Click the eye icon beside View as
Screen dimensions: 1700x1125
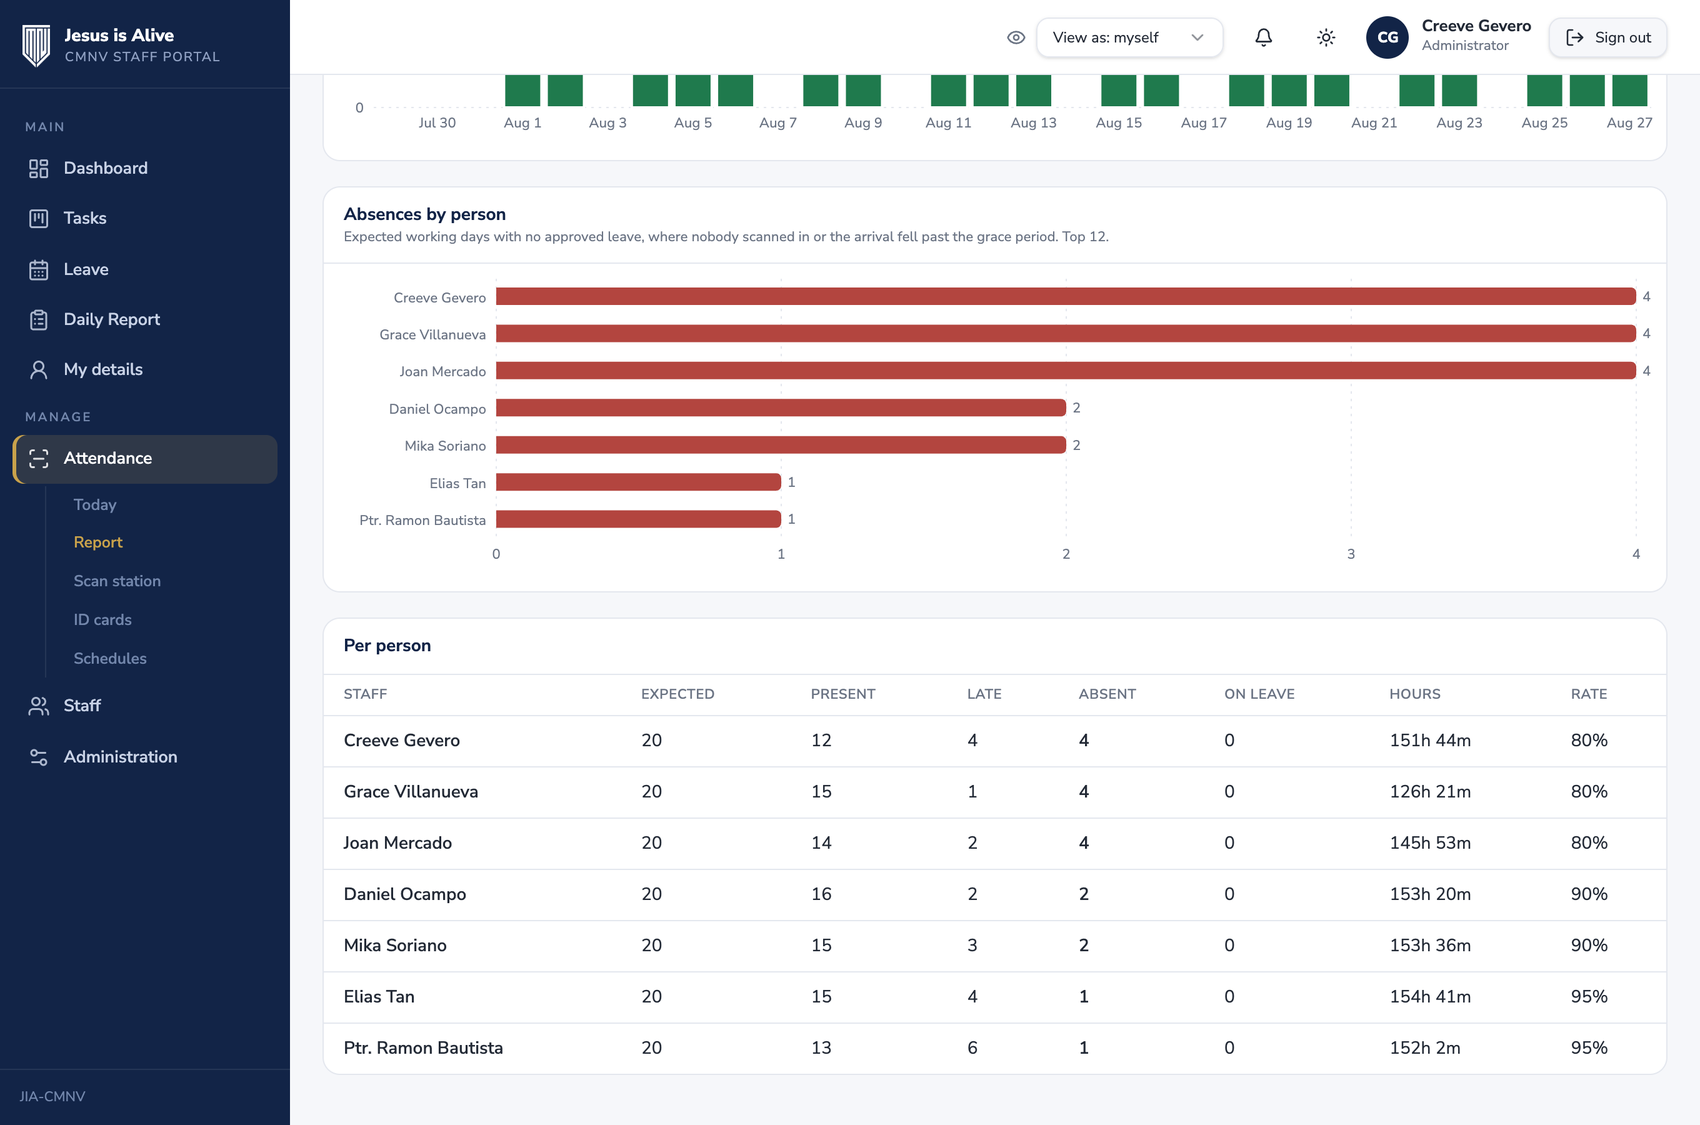coord(1016,38)
